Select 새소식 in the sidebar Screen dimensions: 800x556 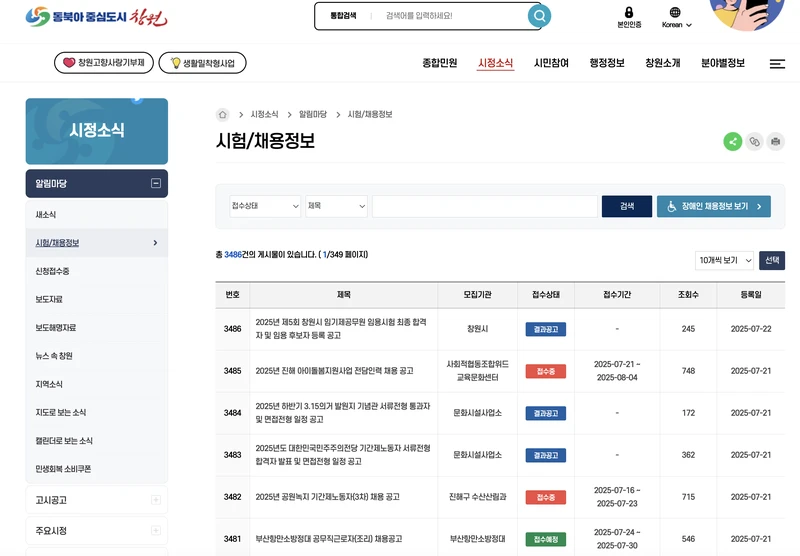click(96, 215)
